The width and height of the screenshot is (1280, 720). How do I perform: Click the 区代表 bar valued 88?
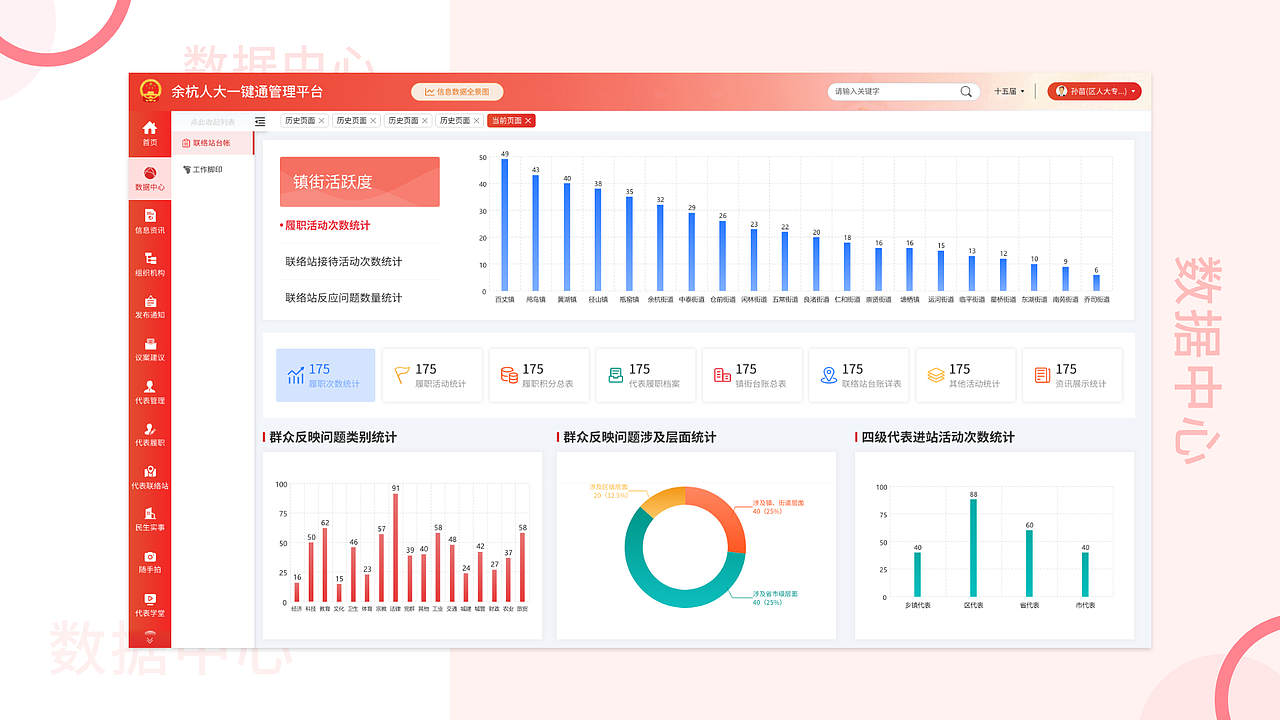coord(973,548)
